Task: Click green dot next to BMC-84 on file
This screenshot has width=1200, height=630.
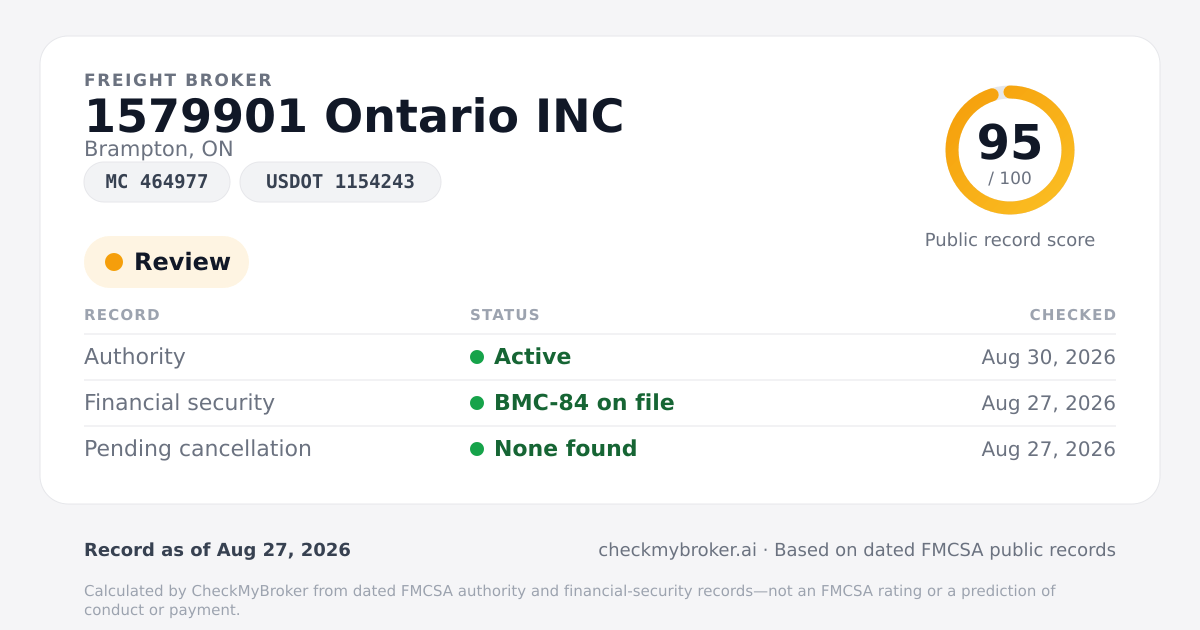Action: coord(477,403)
